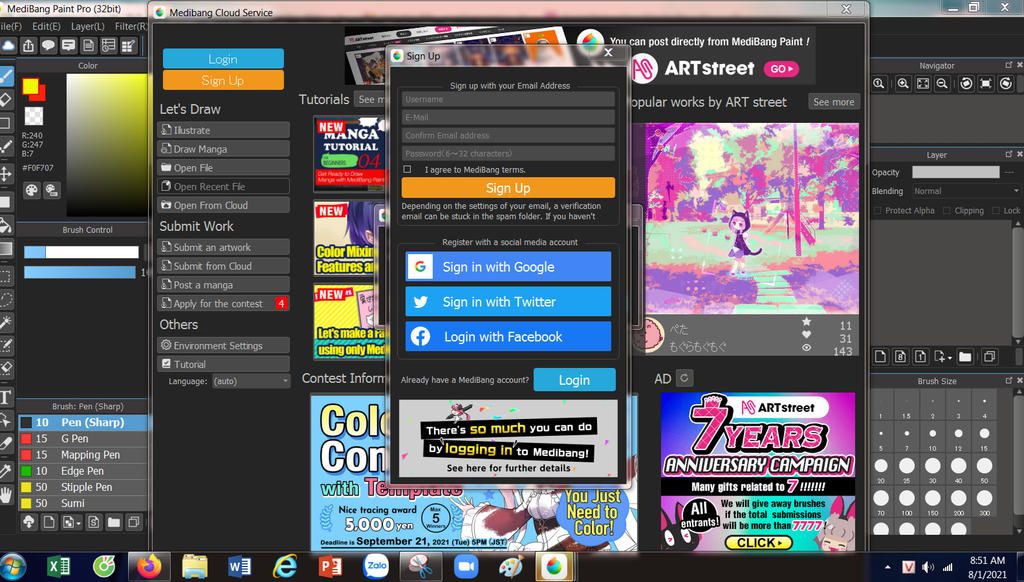Open Zalo from the taskbar
Image resolution: width=1024 pixels, height=582 pixels.
point(376,566)
